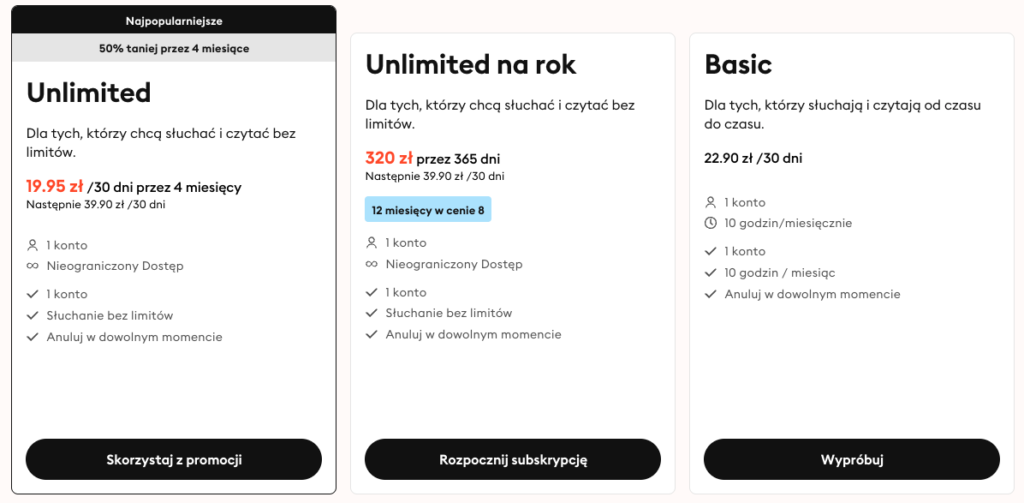Image resolution: width=1024 pixels, height=503 pixels.
Task: Click the blue 12 miesięcy w cenie 8 badge
Action: (428, 210)
